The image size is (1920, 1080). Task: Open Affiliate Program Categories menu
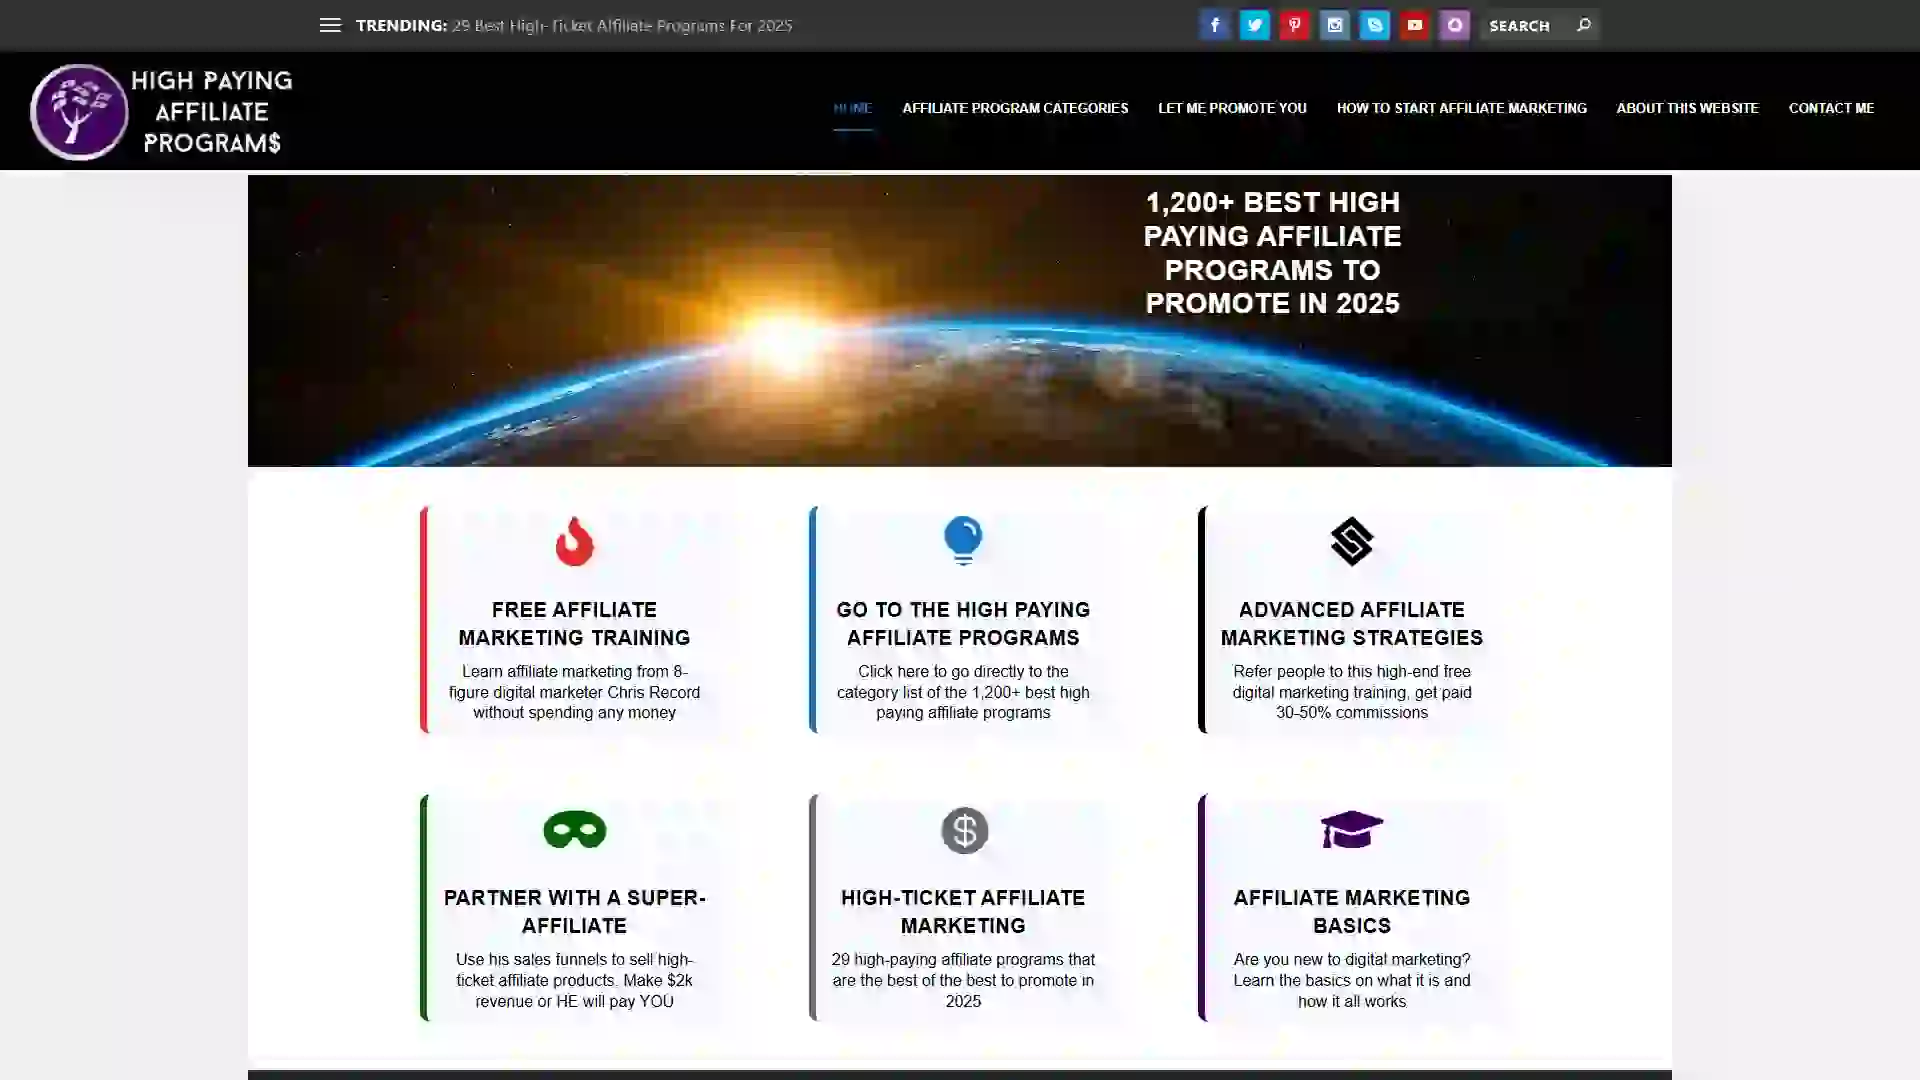point(1015,108)
